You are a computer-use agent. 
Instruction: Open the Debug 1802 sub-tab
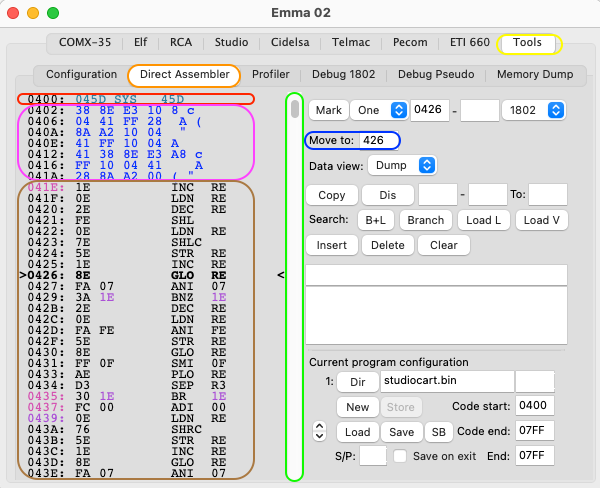click(344, 74)
